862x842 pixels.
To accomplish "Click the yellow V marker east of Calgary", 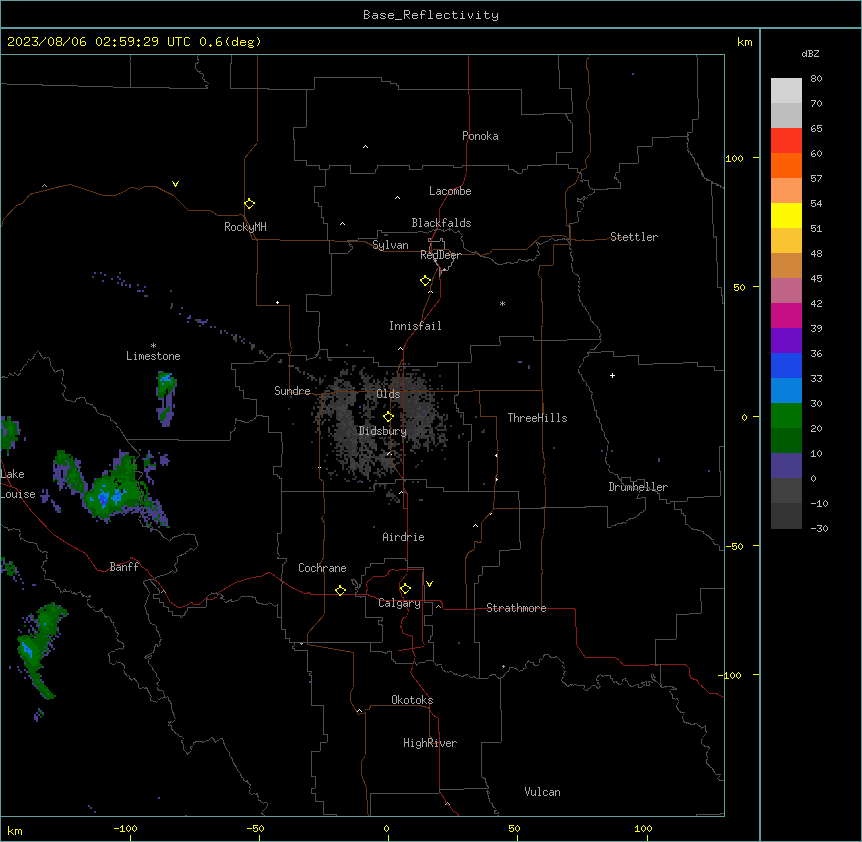I will 429,584.
